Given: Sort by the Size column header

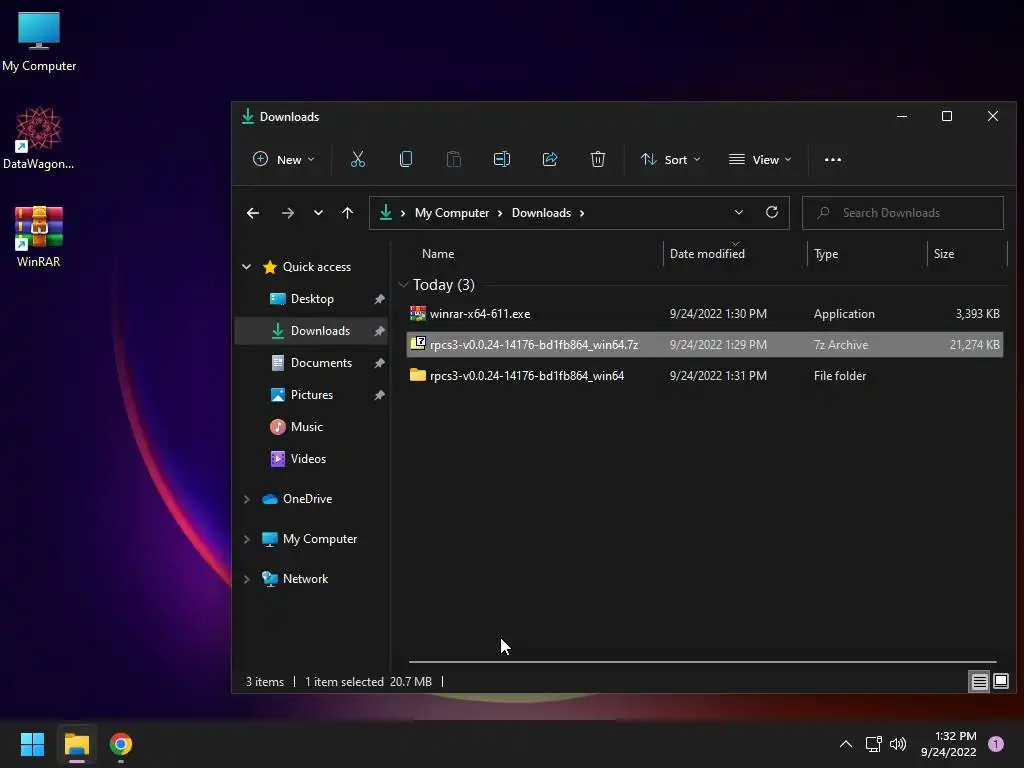Looking at the screenshot, I should (944, 254).
